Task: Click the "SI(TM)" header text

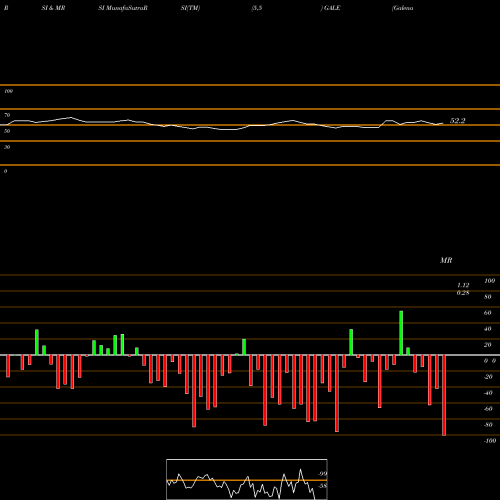Action: pos(190,8)
